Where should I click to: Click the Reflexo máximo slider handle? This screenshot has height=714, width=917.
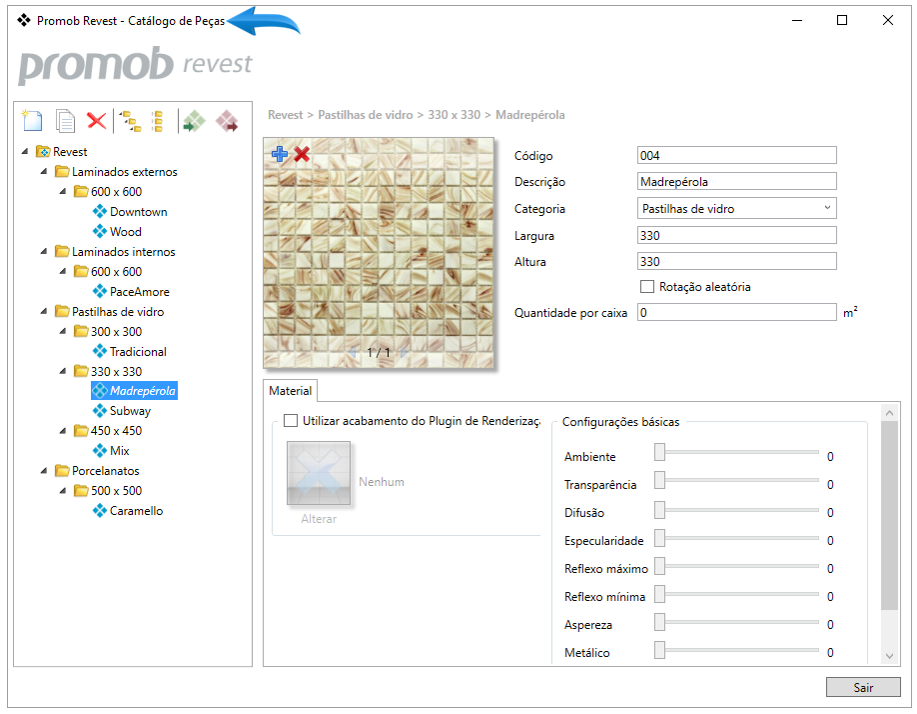(x=659, y=565)
